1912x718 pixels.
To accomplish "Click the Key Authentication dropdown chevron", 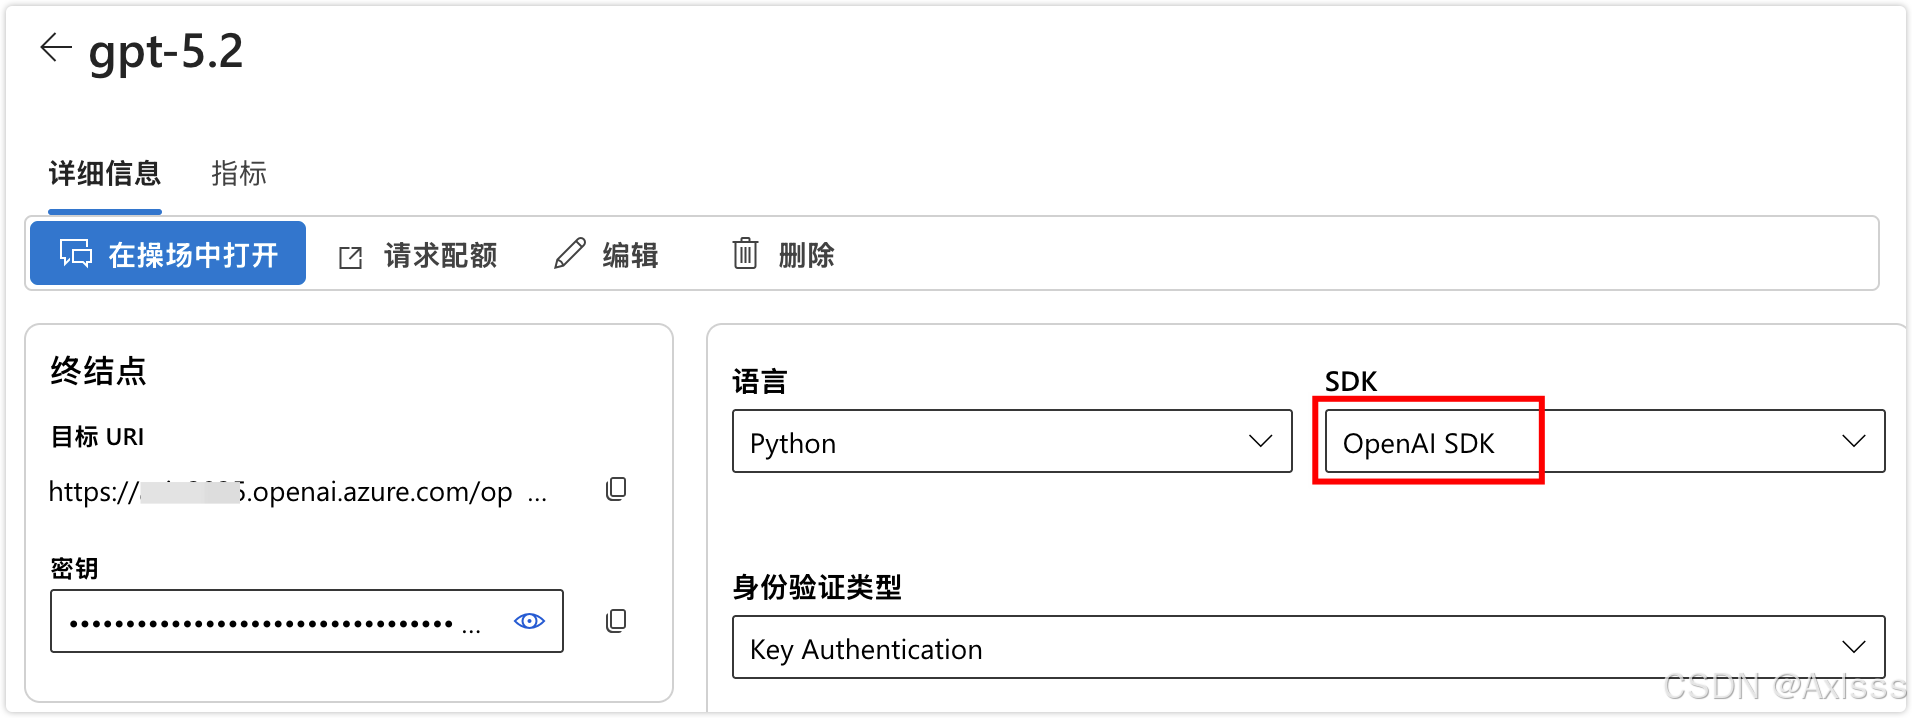I will click(1853, 647).
